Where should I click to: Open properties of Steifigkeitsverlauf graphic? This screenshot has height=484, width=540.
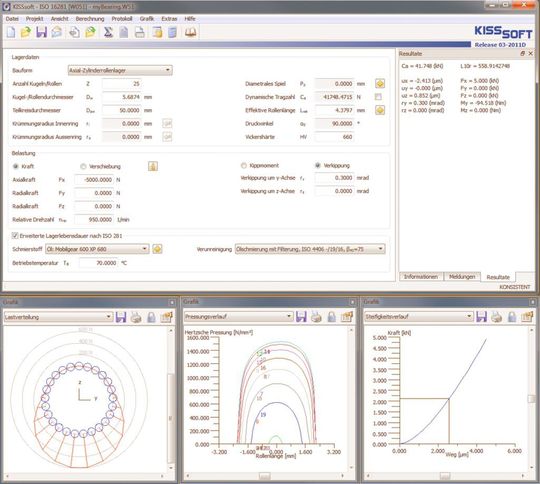[527, 317]
